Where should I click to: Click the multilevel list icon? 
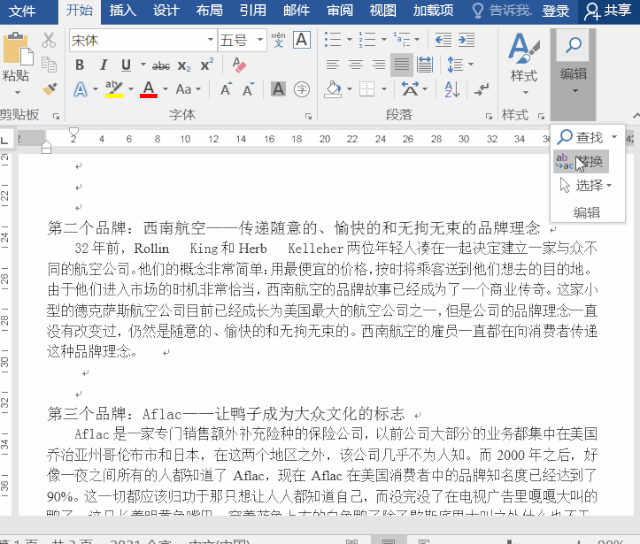click(402, 40)
